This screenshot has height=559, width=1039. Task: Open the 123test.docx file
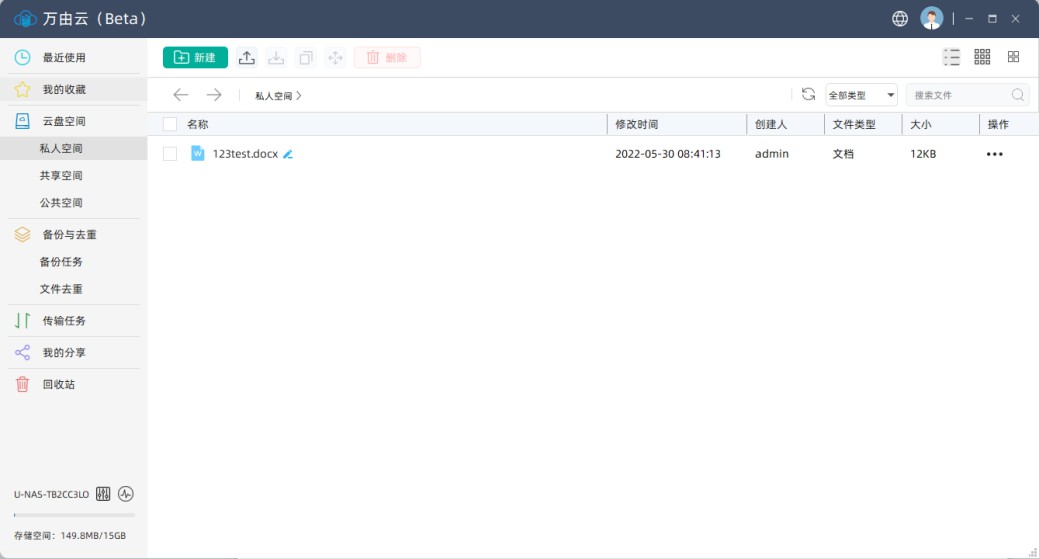[244, 154]
